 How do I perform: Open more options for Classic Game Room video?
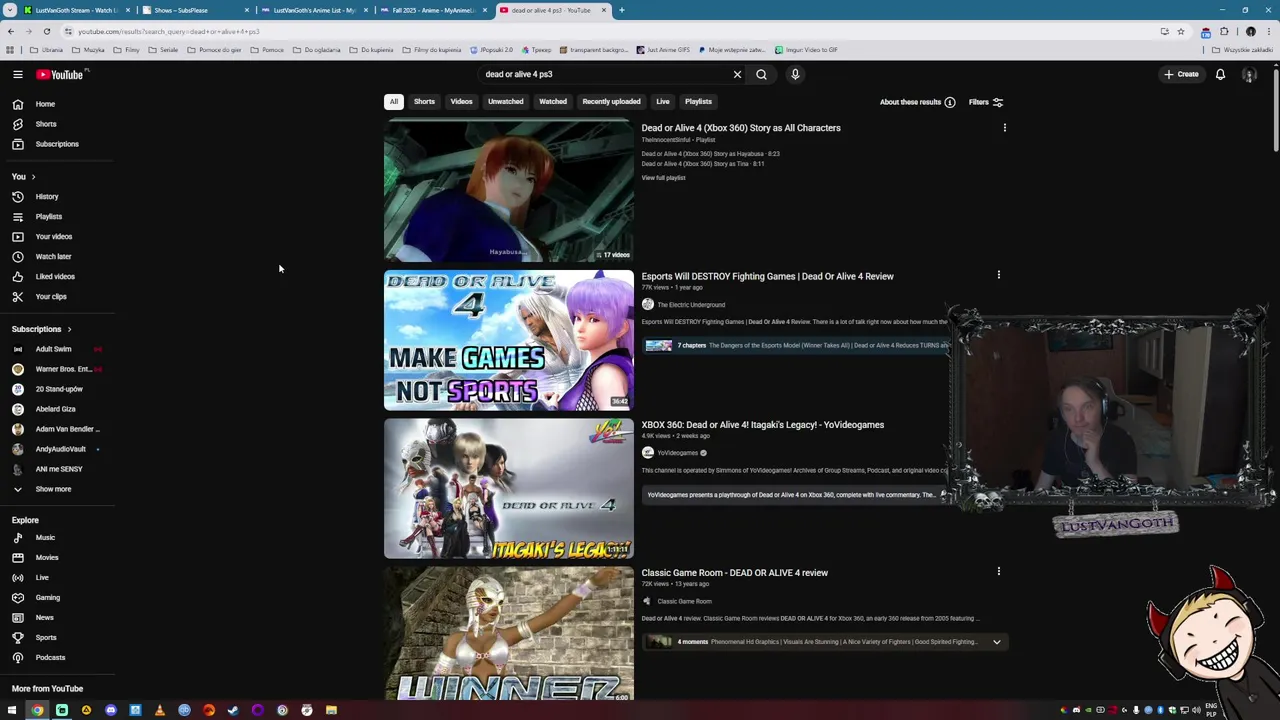[x=998, y=572]
